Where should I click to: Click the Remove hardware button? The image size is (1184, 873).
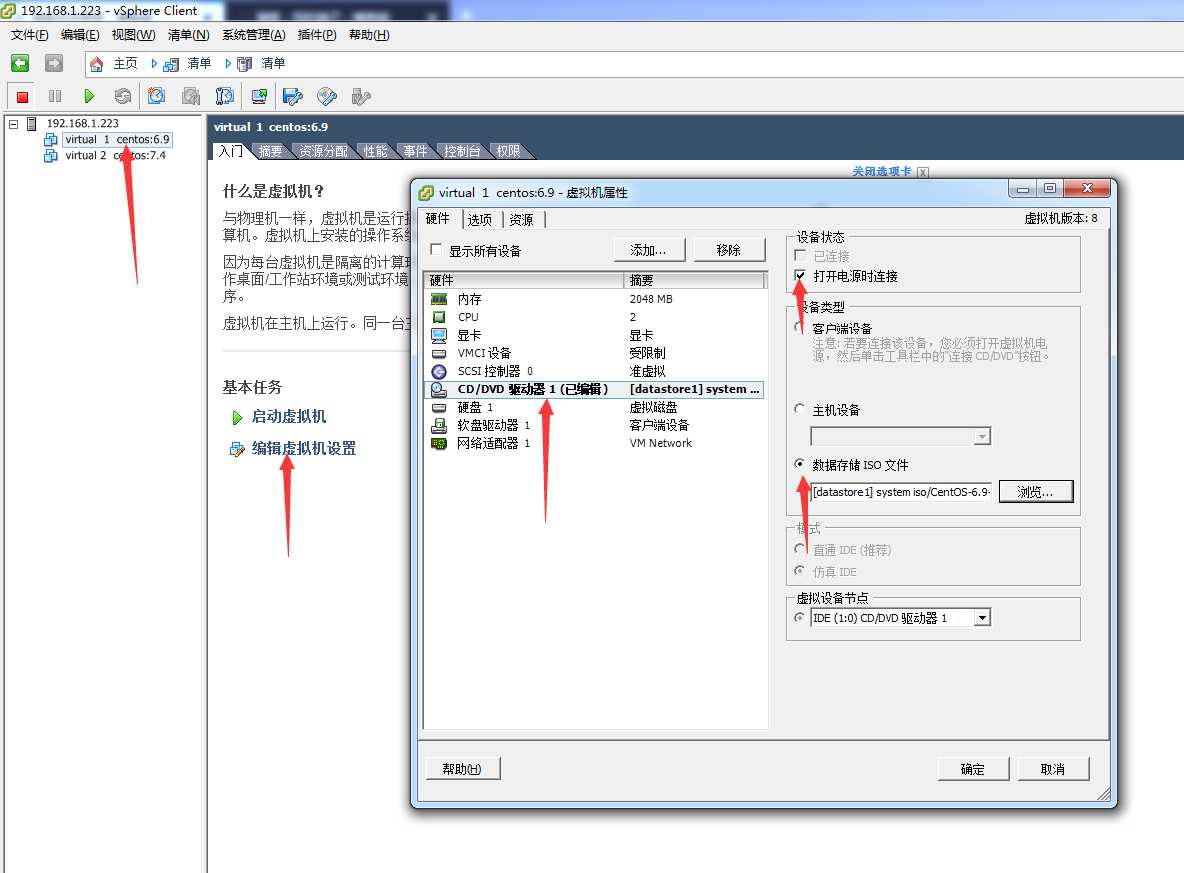click(x=729, y=250)
